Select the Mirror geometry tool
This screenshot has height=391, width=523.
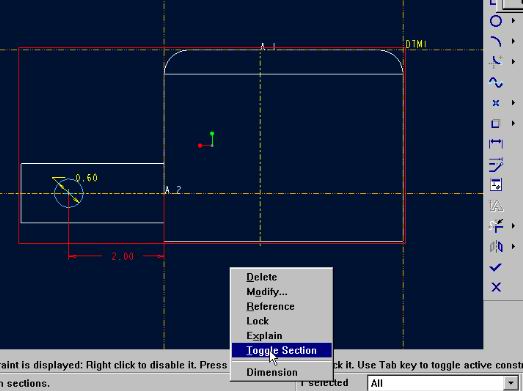[x=496, y=247]
